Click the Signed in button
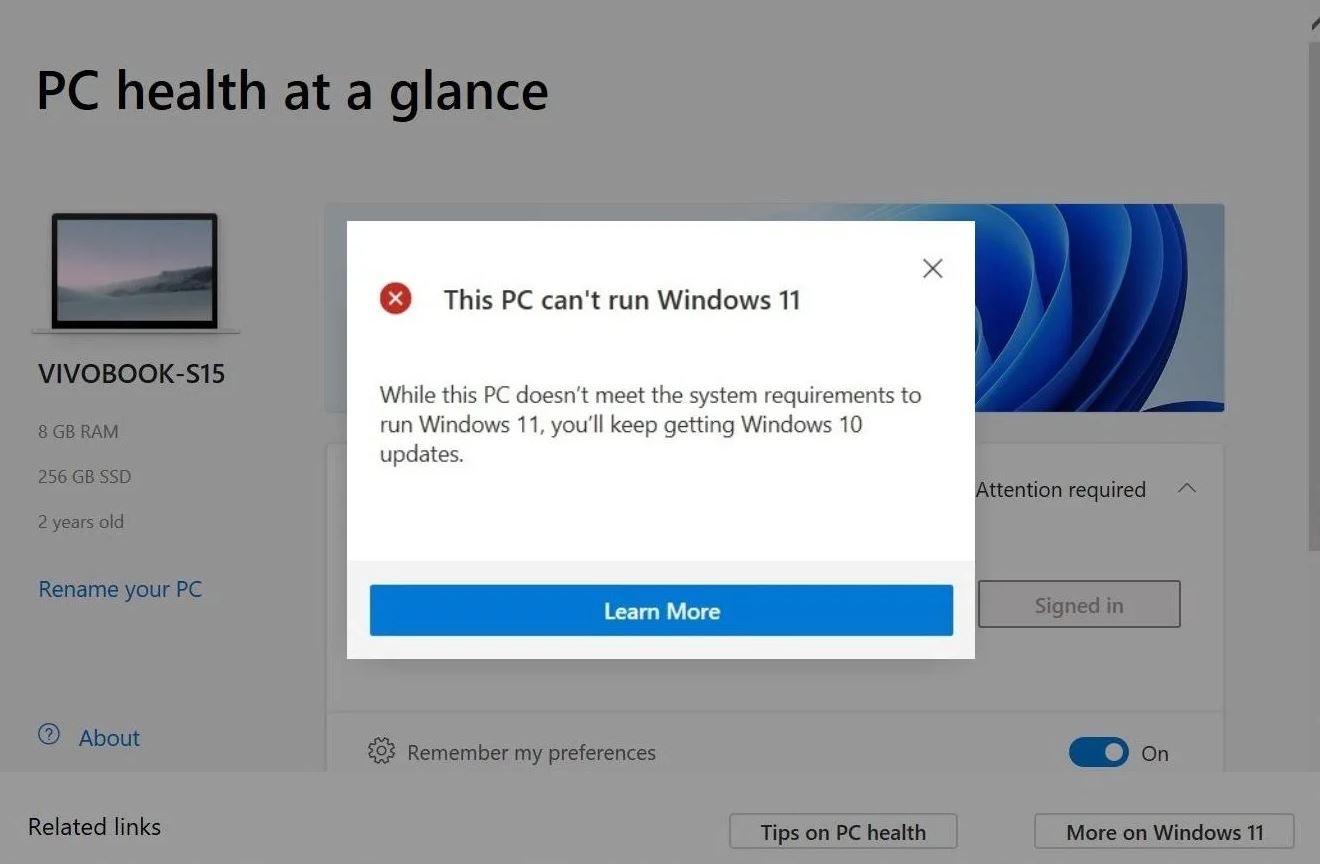Image resolution: width=1320 pixels, height=864 pixels. (1079, 605)
